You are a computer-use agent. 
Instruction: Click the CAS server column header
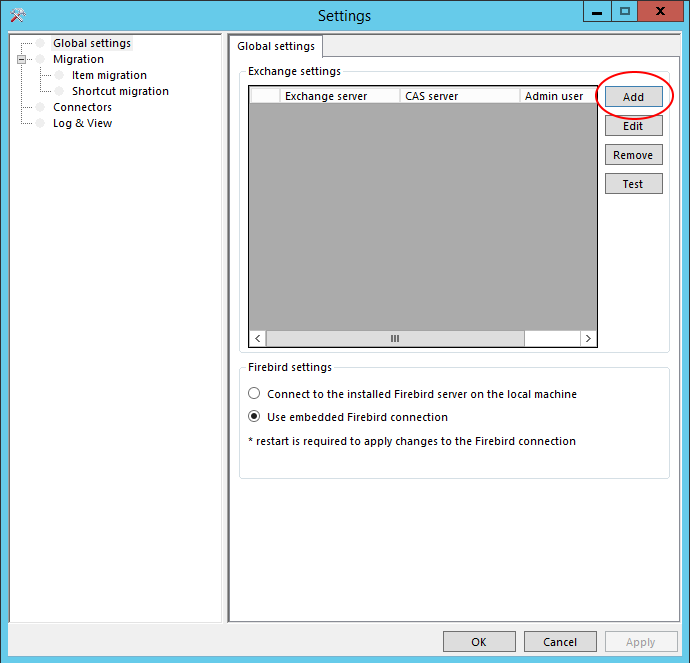[x=459, y=96]
